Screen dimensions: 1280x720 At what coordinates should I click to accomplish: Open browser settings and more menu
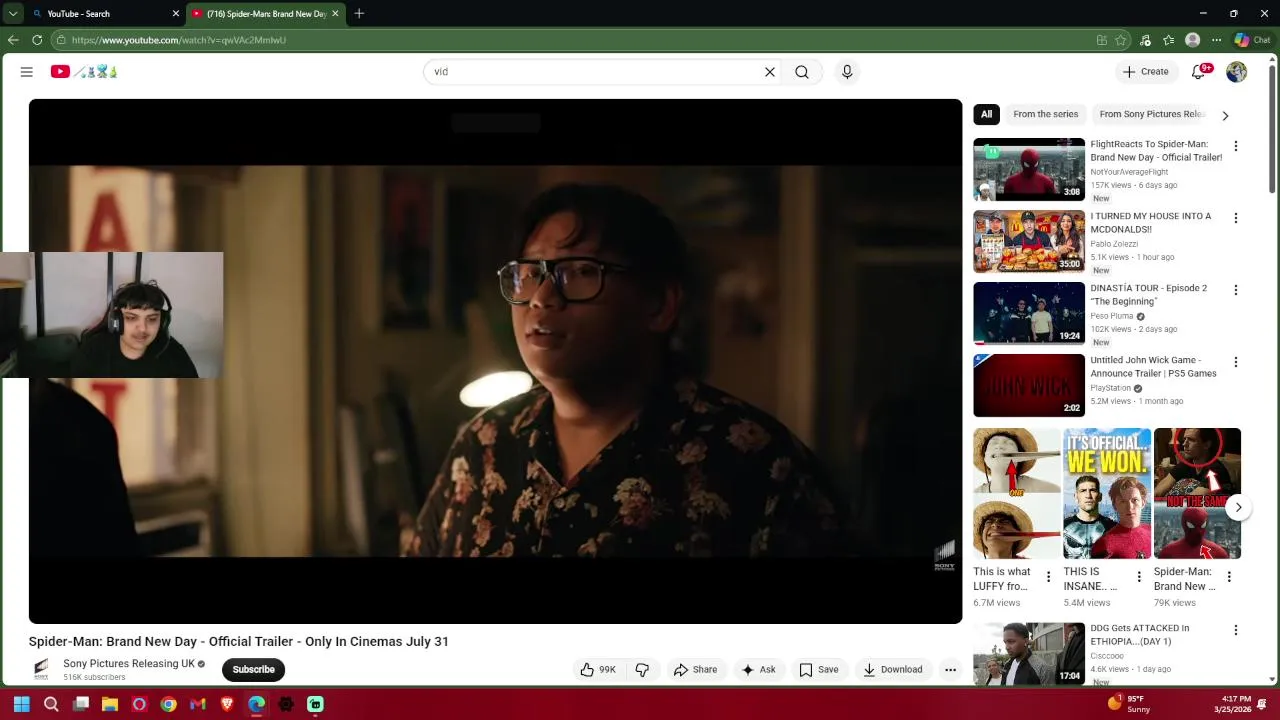pyautogui.click(x=1216, y=40)
